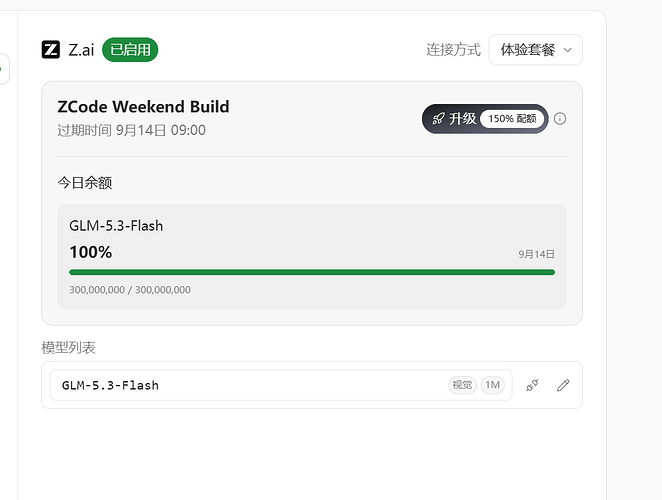Viewport: 662px width, 500px height.
Task: Click the Z.ai provider name
Action: point(81,50)
